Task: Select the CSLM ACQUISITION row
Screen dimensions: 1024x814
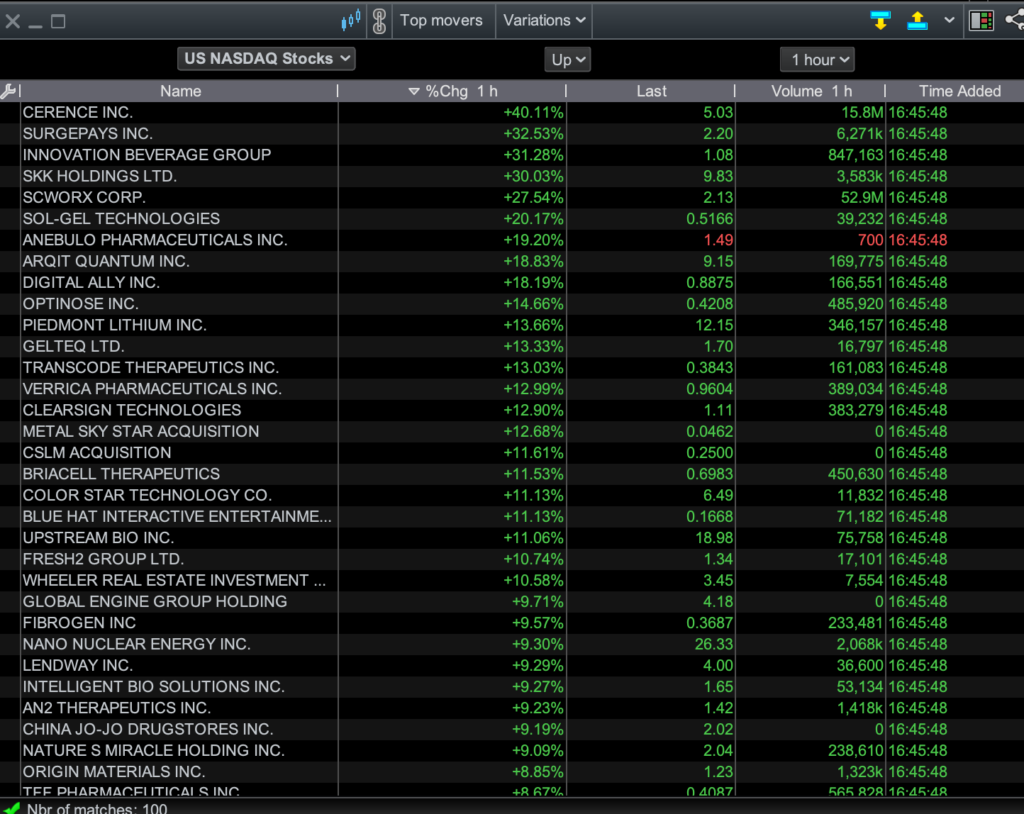Action: pos(512,453)
